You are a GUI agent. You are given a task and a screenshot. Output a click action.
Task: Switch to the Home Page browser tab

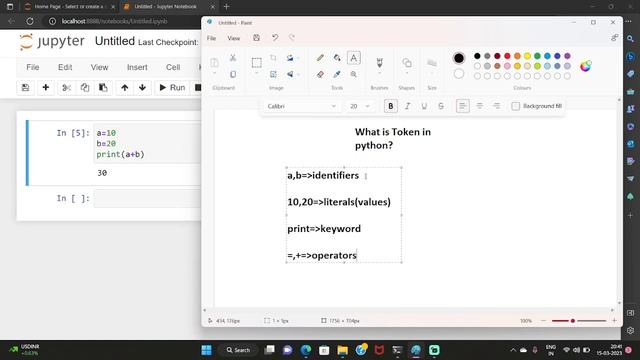(69, 7)
